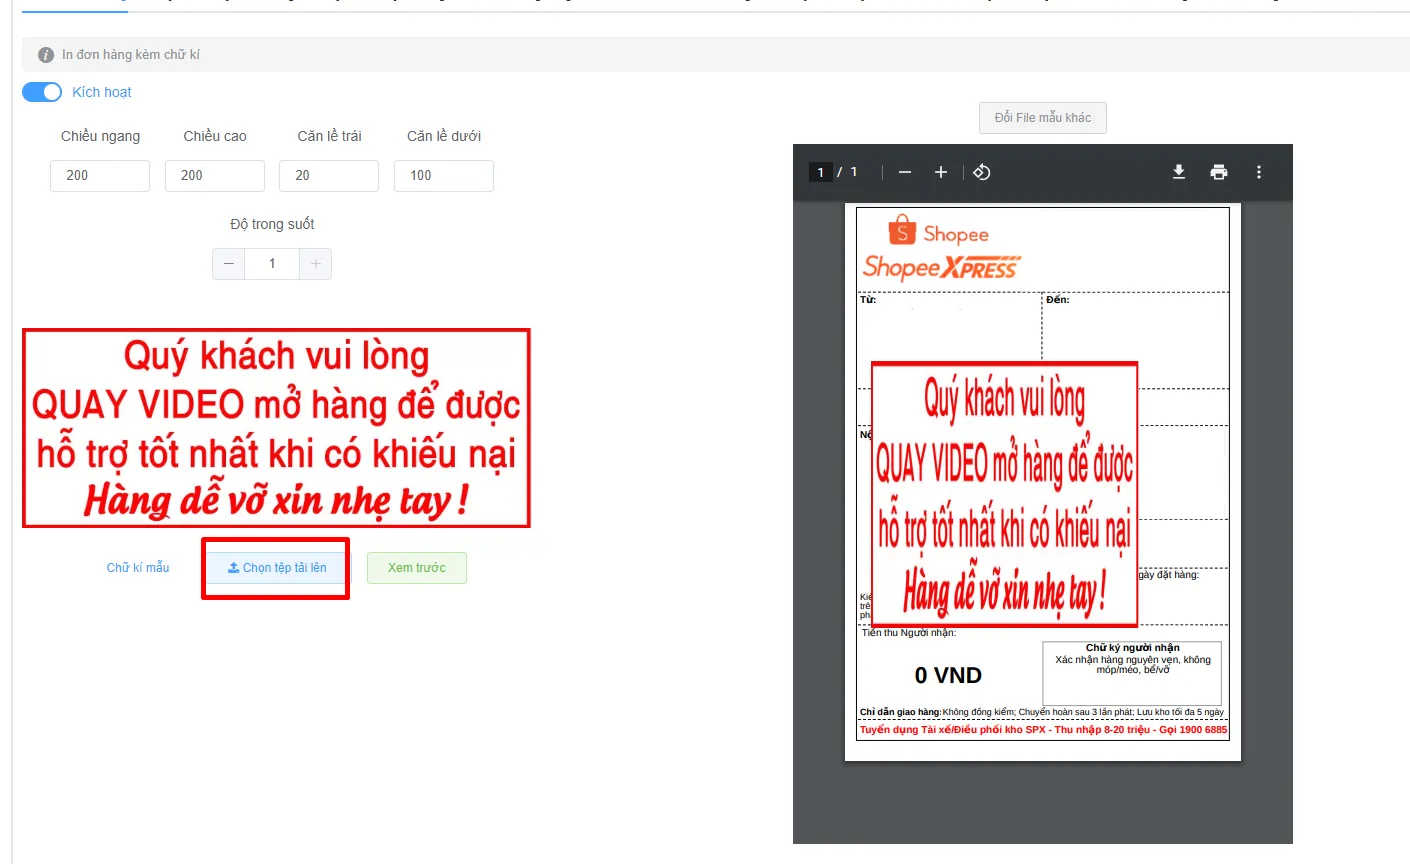Click the 0 VND amount in PDF
This screenshot has width=1410, height=864.
[948, 676]
